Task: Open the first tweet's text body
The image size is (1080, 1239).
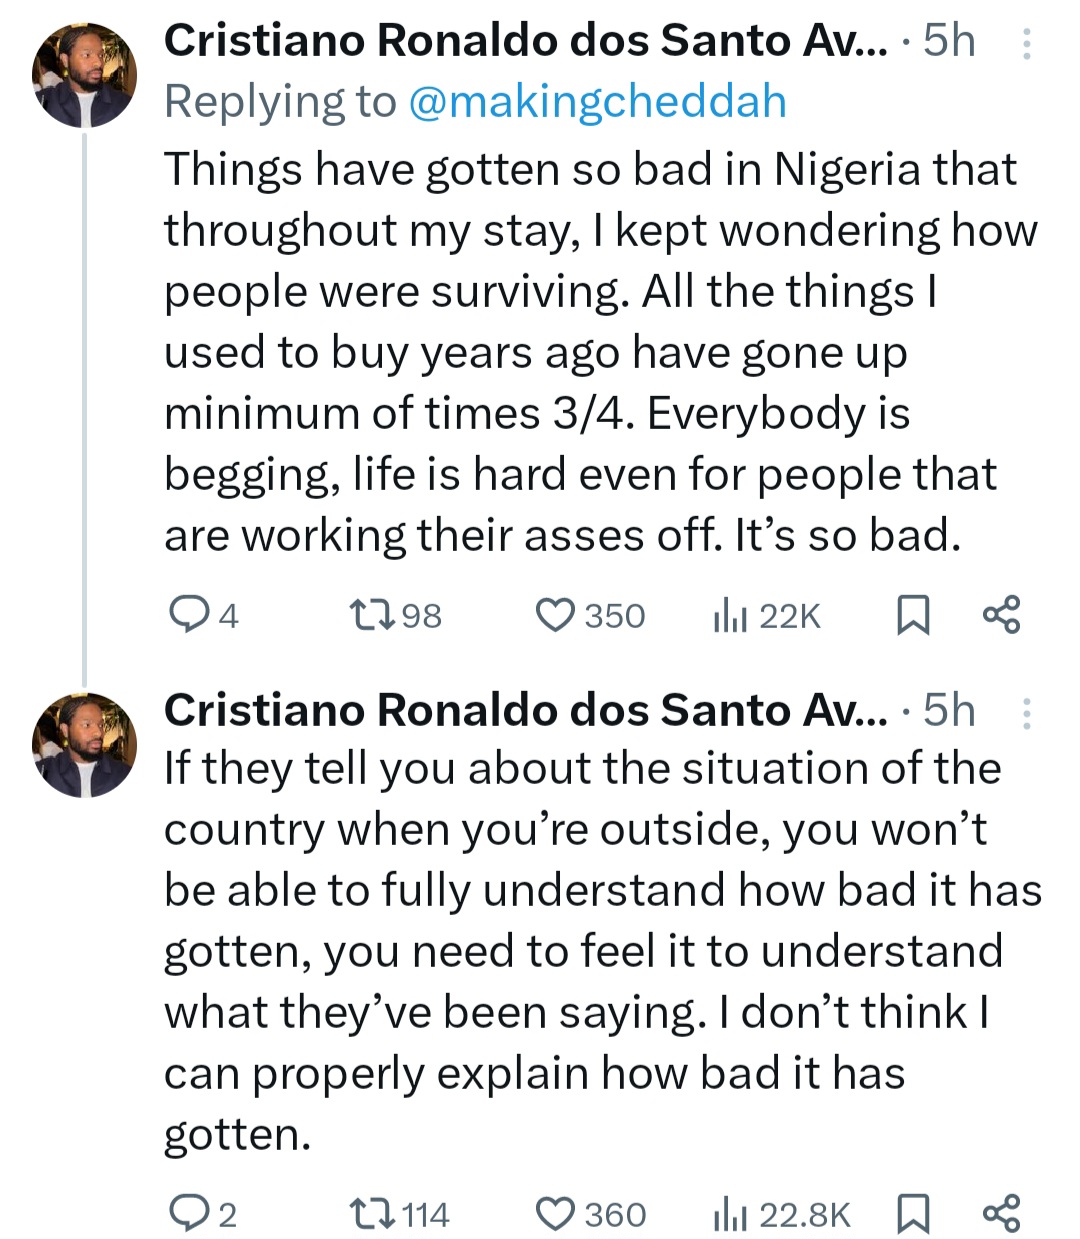Action: pyautogui.click(x=600, y=352)
